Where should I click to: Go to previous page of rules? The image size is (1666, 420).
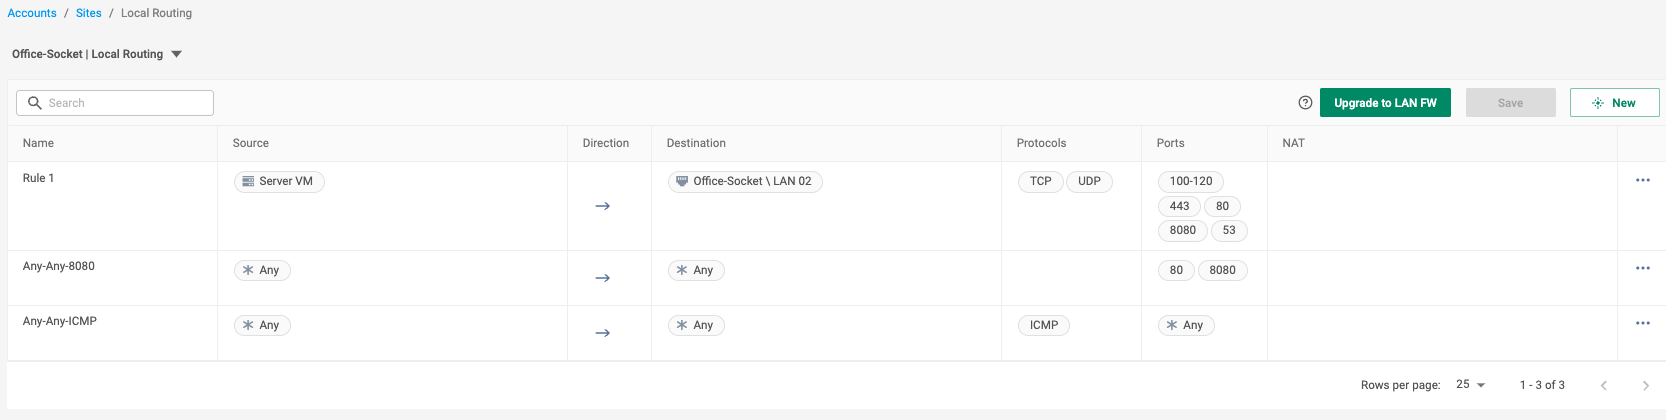point(1604,385)
